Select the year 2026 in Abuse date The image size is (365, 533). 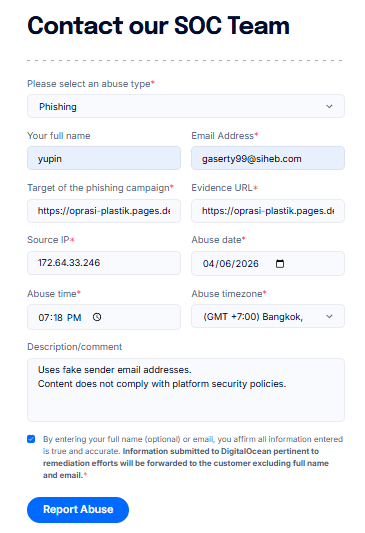(247, 264)
